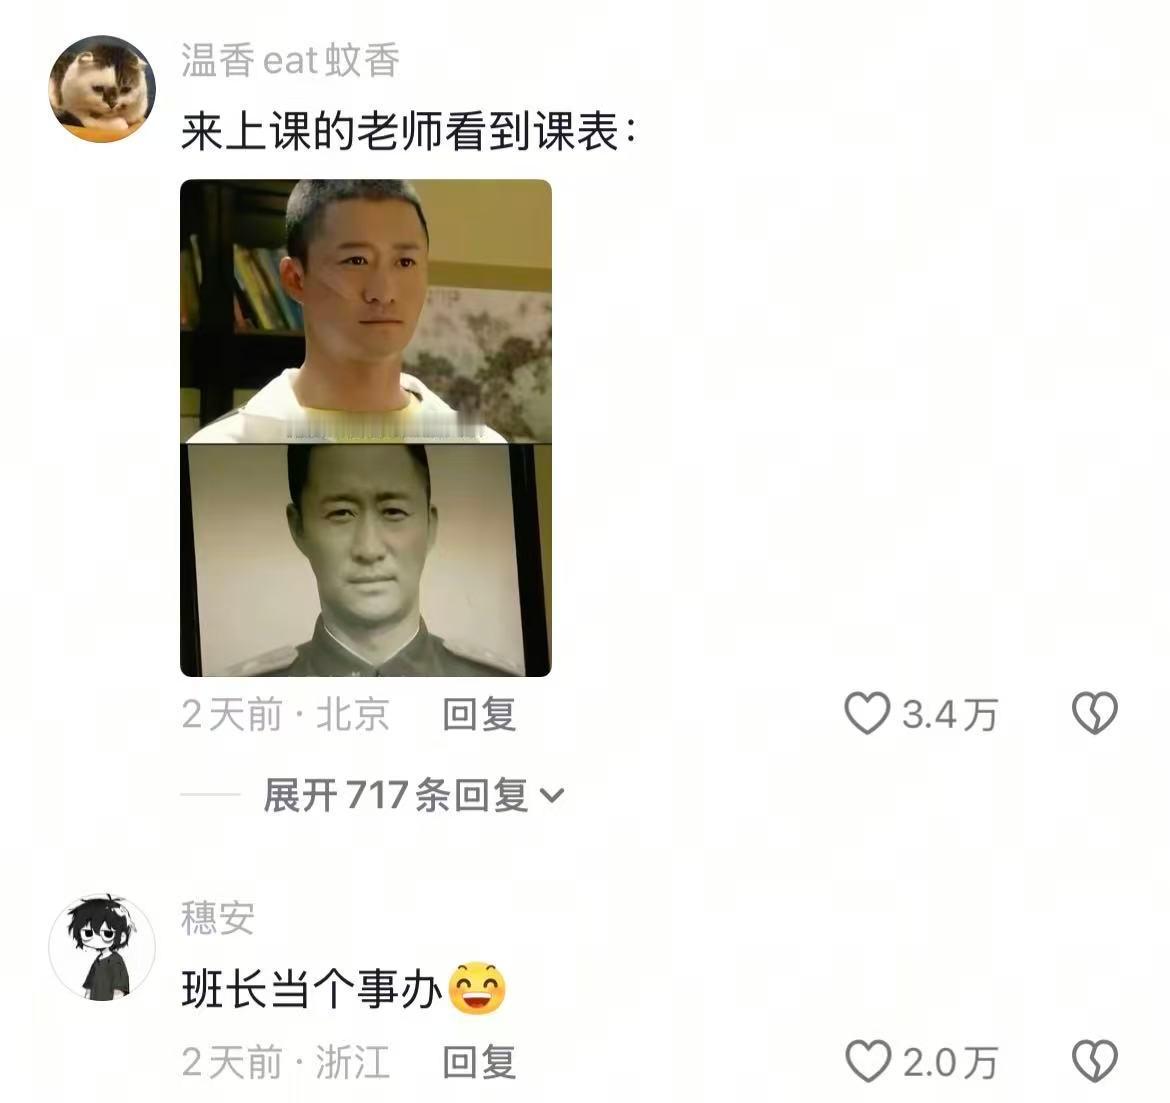Open the cat avatar profile

102,89
